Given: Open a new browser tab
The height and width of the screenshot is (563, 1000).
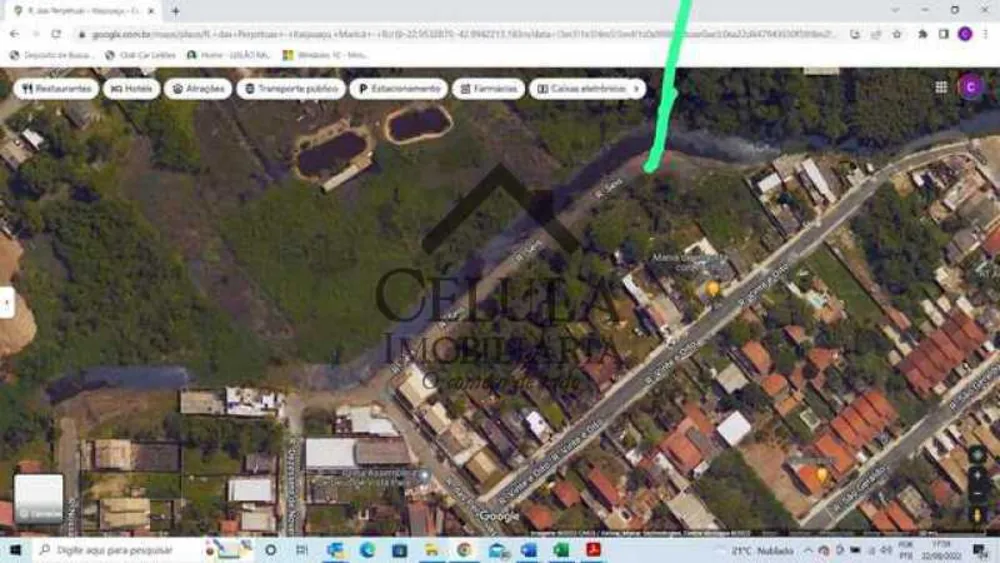Looking at the screenshot, I should click(175, 11).
